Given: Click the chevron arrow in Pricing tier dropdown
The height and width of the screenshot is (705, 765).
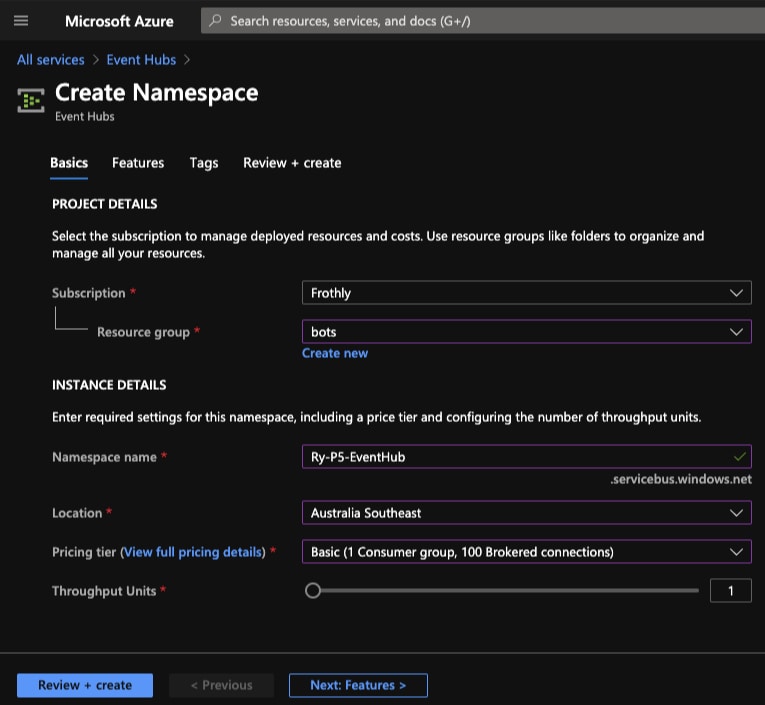Looking at the screenshot, I should [x=736, y=552].
